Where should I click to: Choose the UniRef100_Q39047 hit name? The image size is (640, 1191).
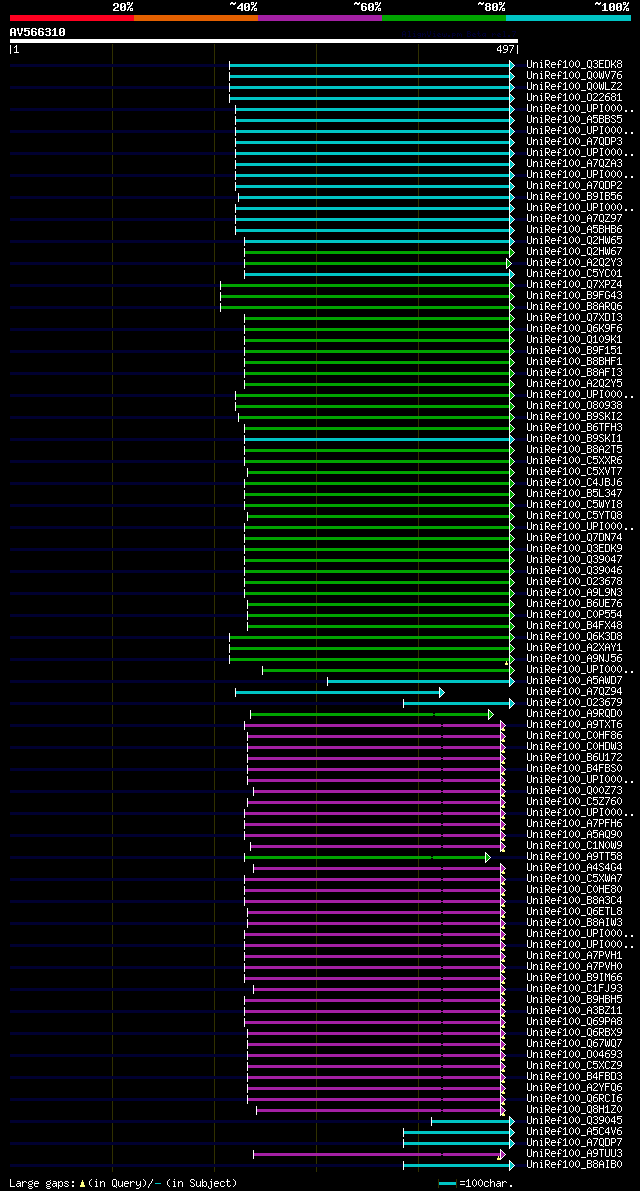pyautogui.click(x=574, y=560)
